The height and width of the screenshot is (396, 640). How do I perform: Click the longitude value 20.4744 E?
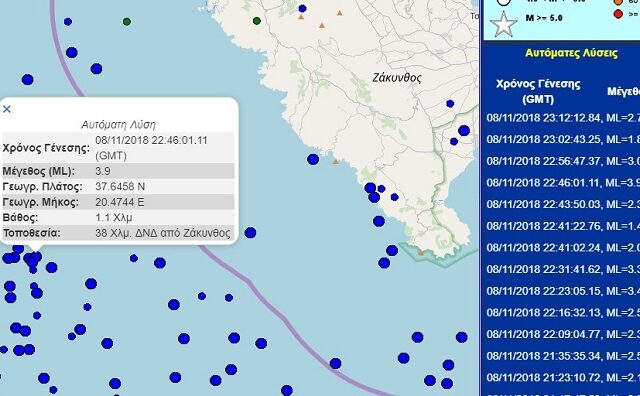(120, 202)
